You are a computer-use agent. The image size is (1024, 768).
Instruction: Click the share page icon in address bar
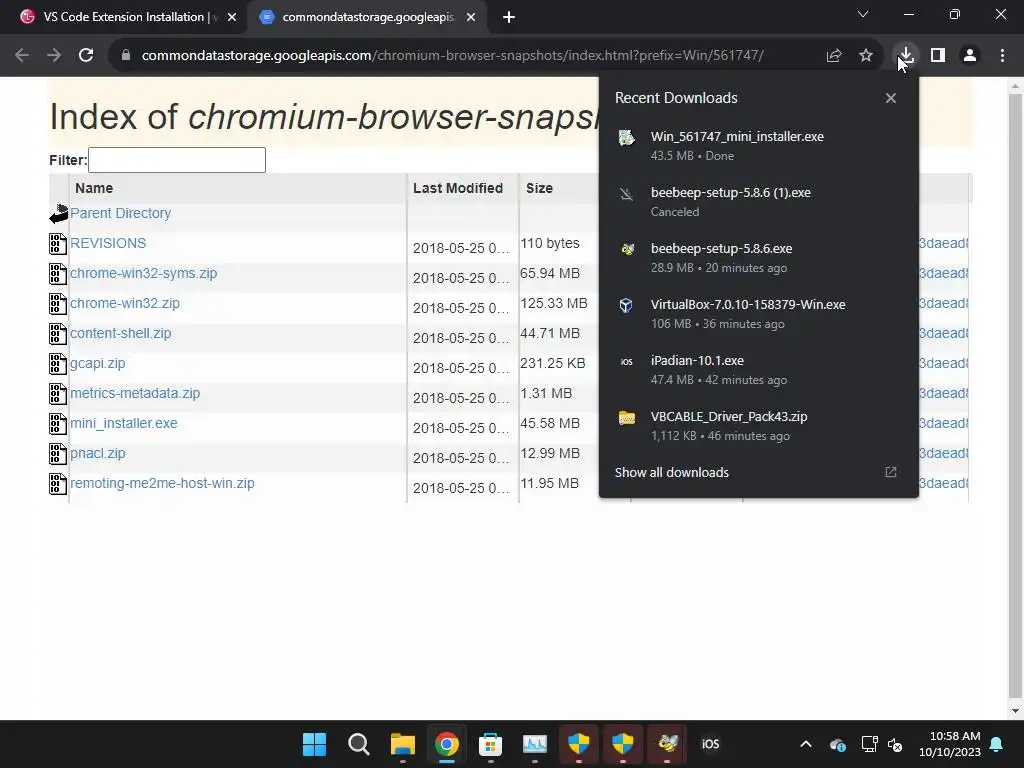[x=834, y=56]
